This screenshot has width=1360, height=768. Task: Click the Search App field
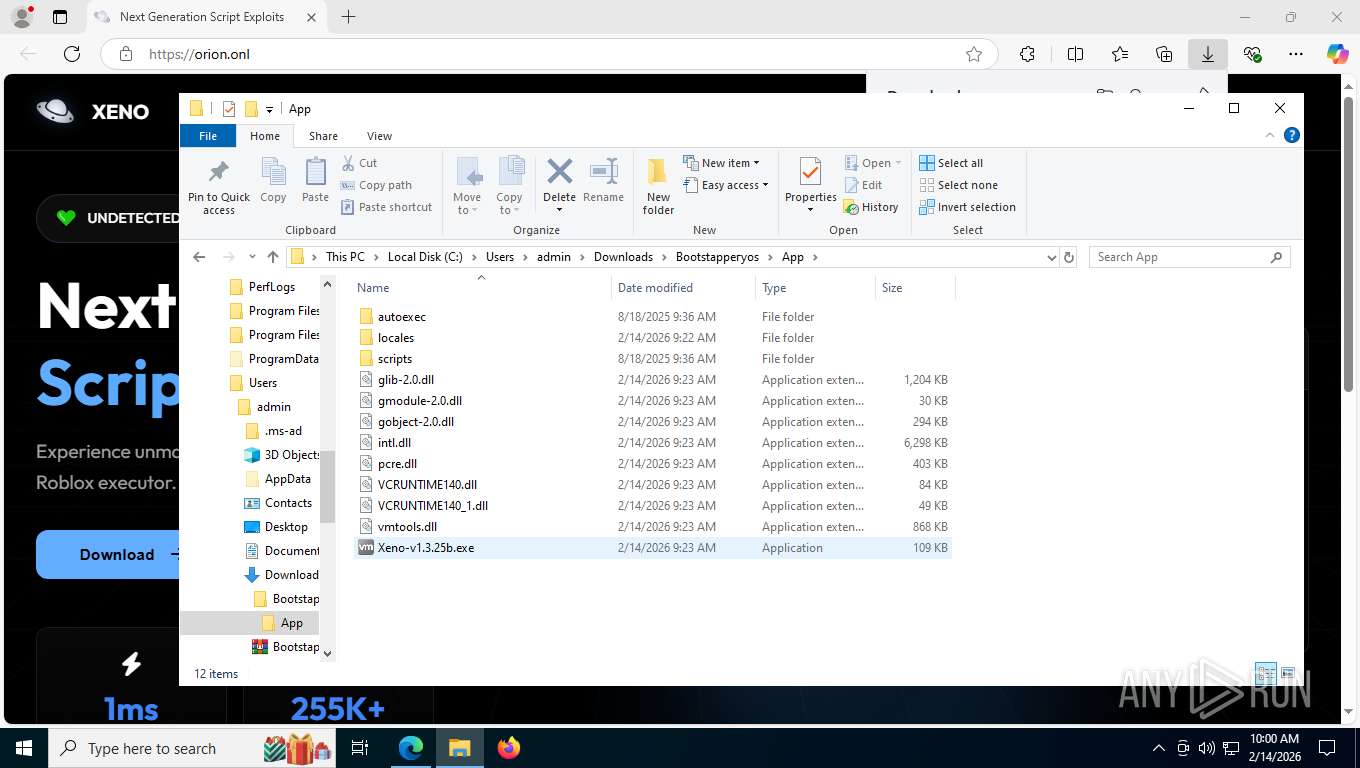coord(1189,257)
